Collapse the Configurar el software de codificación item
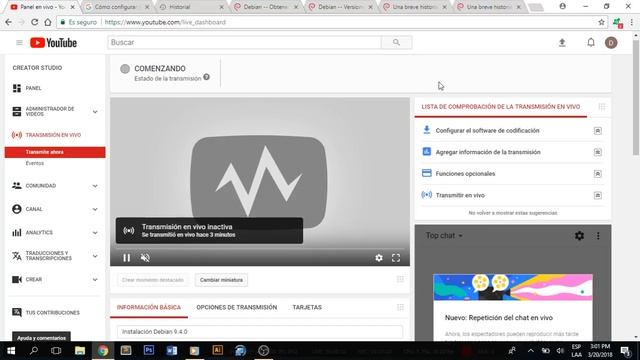This screenshot has width=640, height=360. [598, 131]
